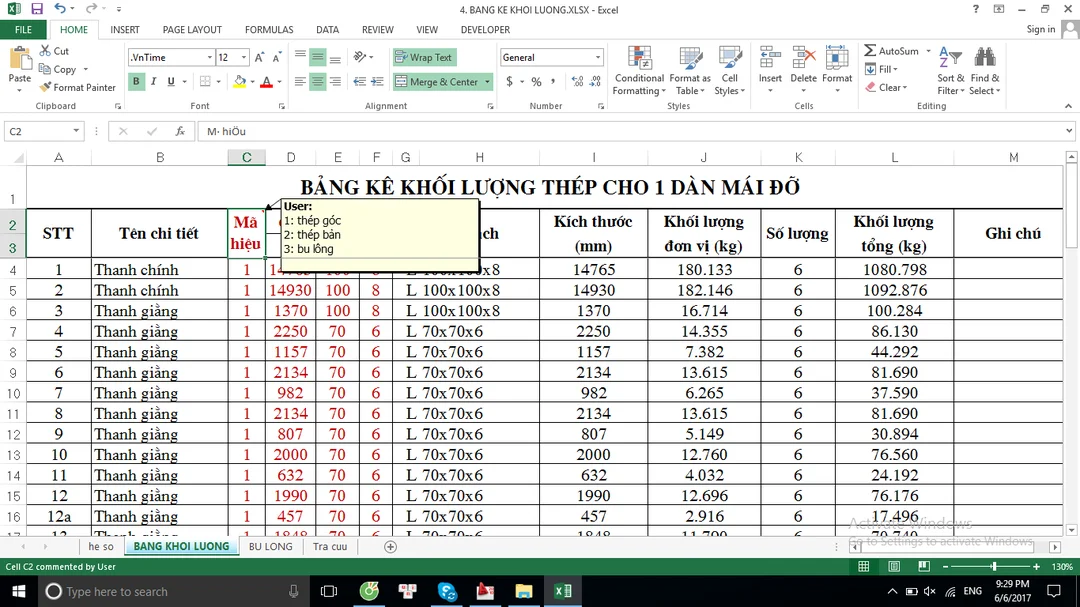Open the Merge & Center dropdown arrow
1080x607 pixels.
487,81
